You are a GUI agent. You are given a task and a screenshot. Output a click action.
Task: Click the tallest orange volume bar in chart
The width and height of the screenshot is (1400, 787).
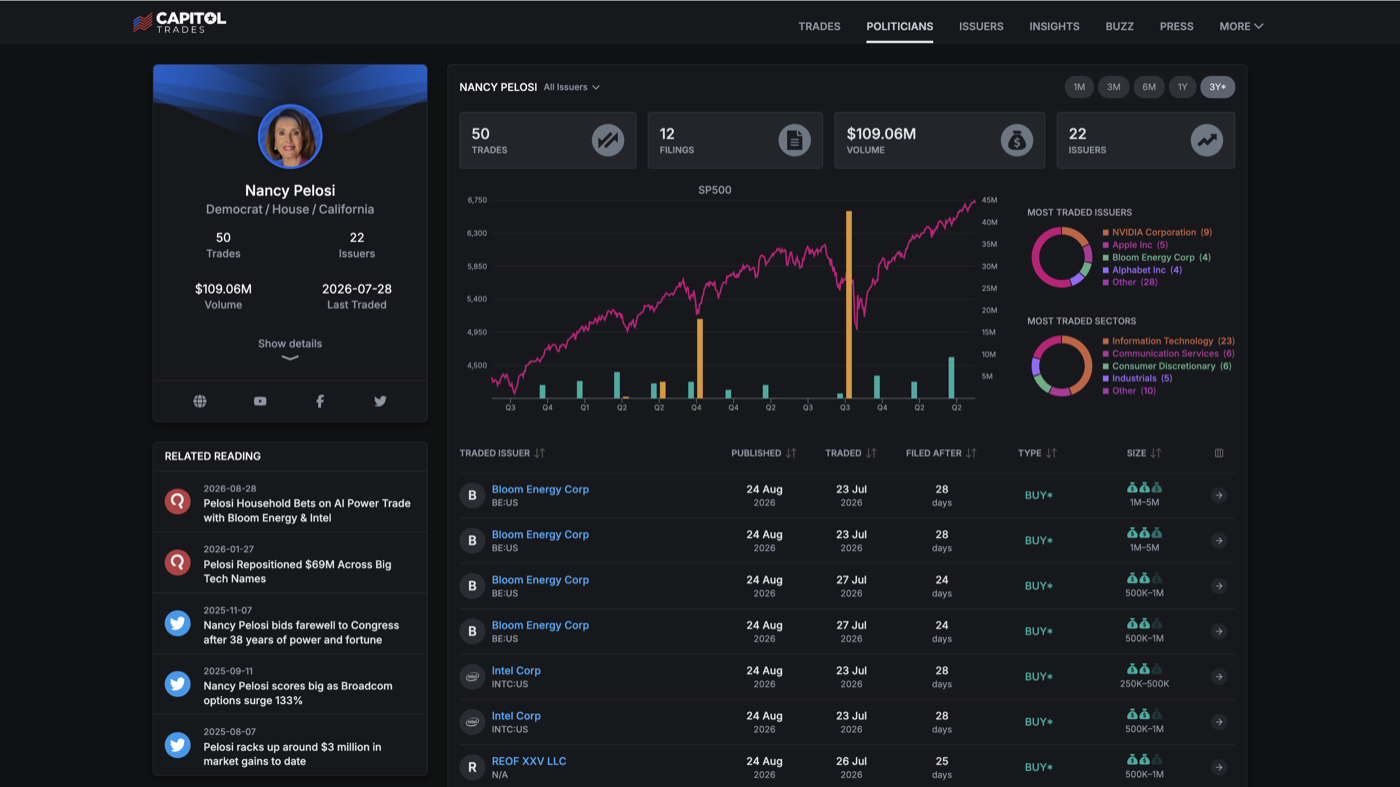(x=849, y=305)
